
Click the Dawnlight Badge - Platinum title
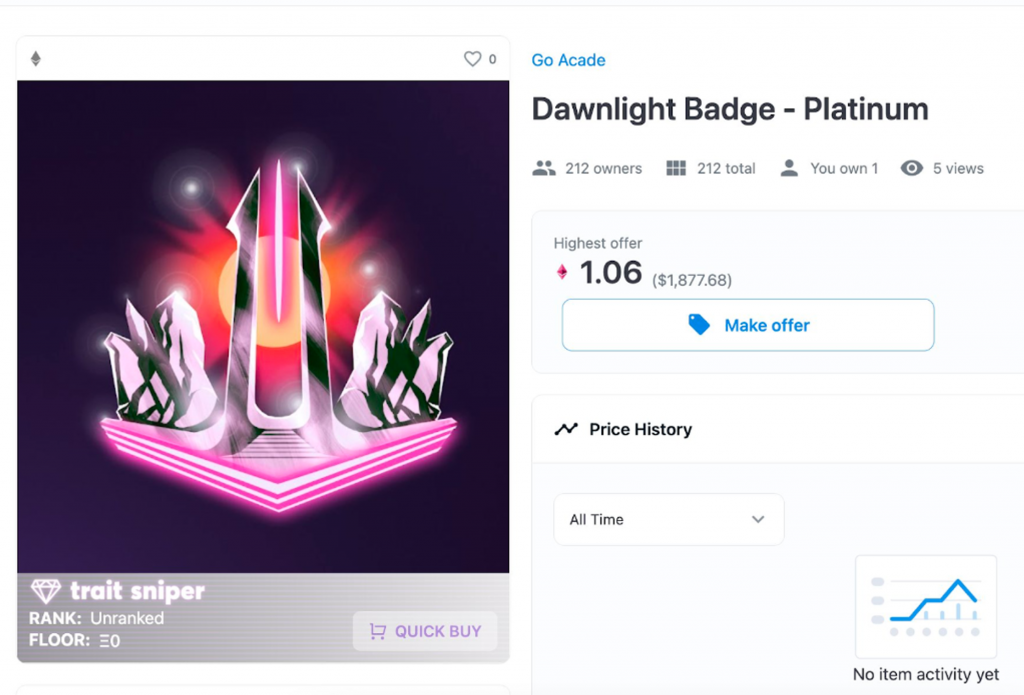pyautogui.click(x=729, y=109)
